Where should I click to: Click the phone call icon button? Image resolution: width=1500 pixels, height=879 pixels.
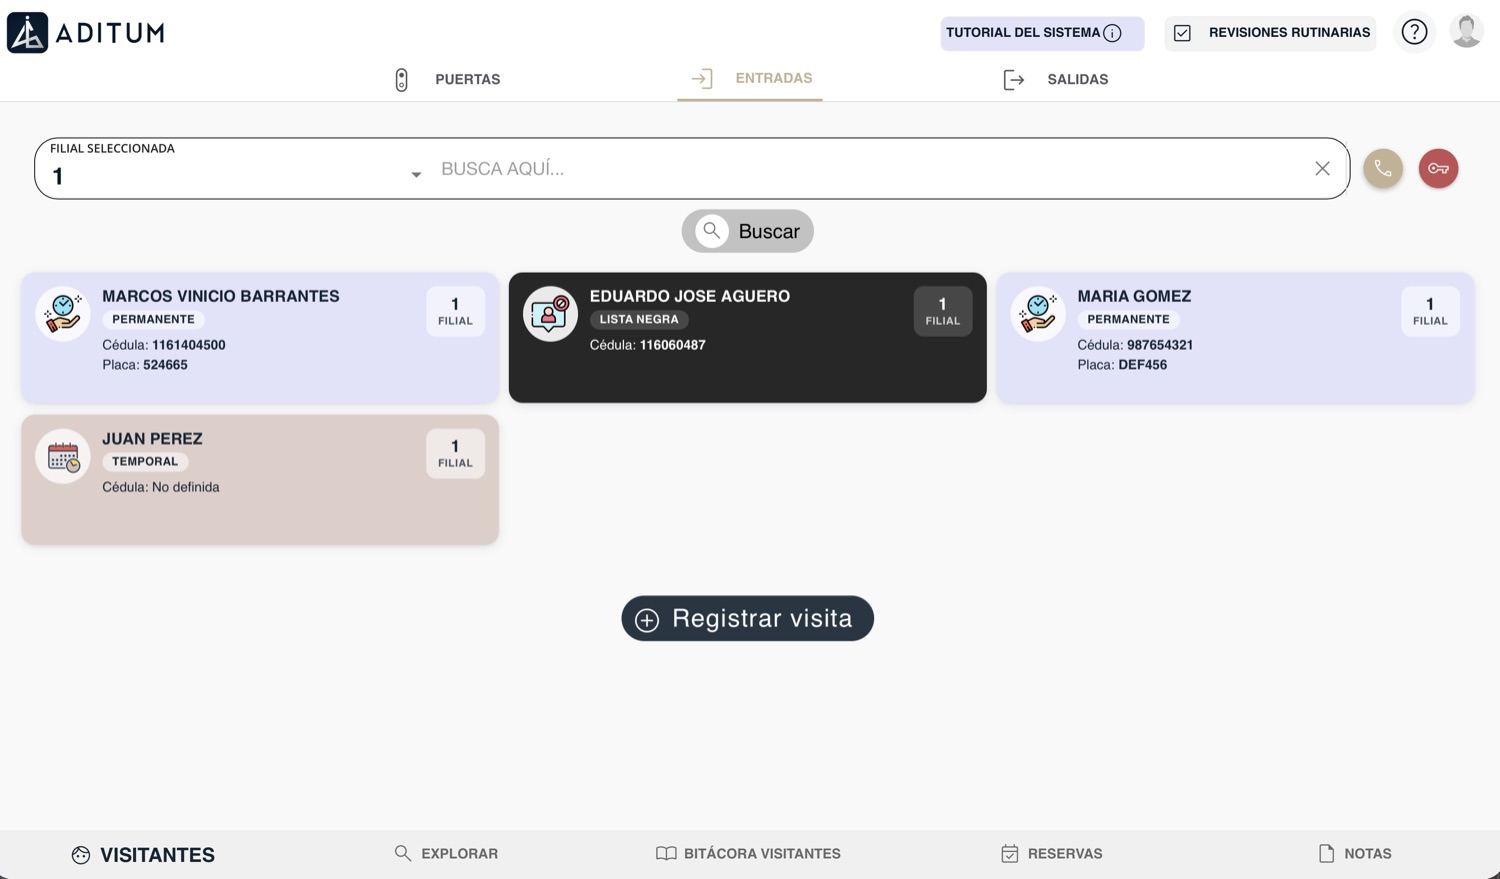1383,168
